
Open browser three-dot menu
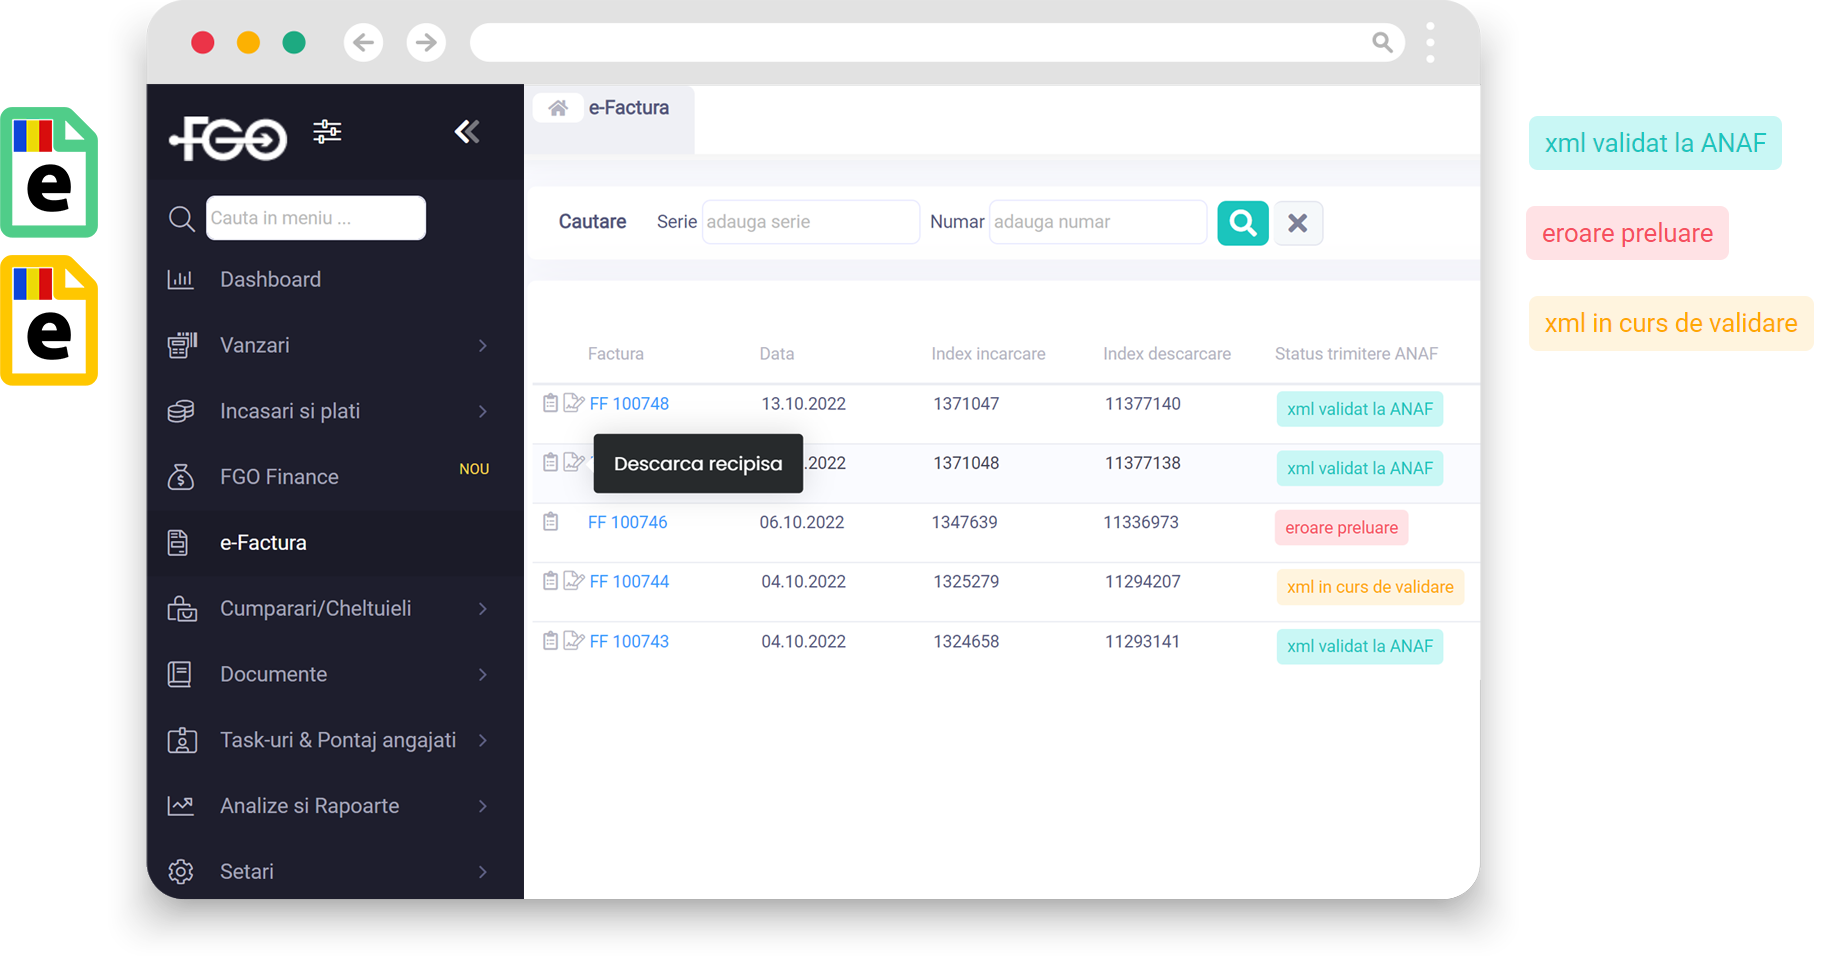click(1430, 42)
